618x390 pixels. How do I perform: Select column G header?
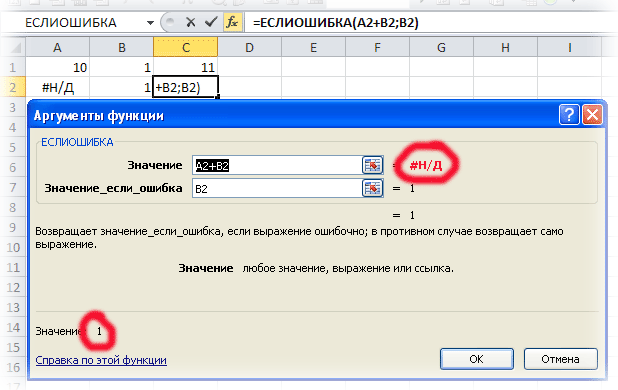tap(441, 48)
